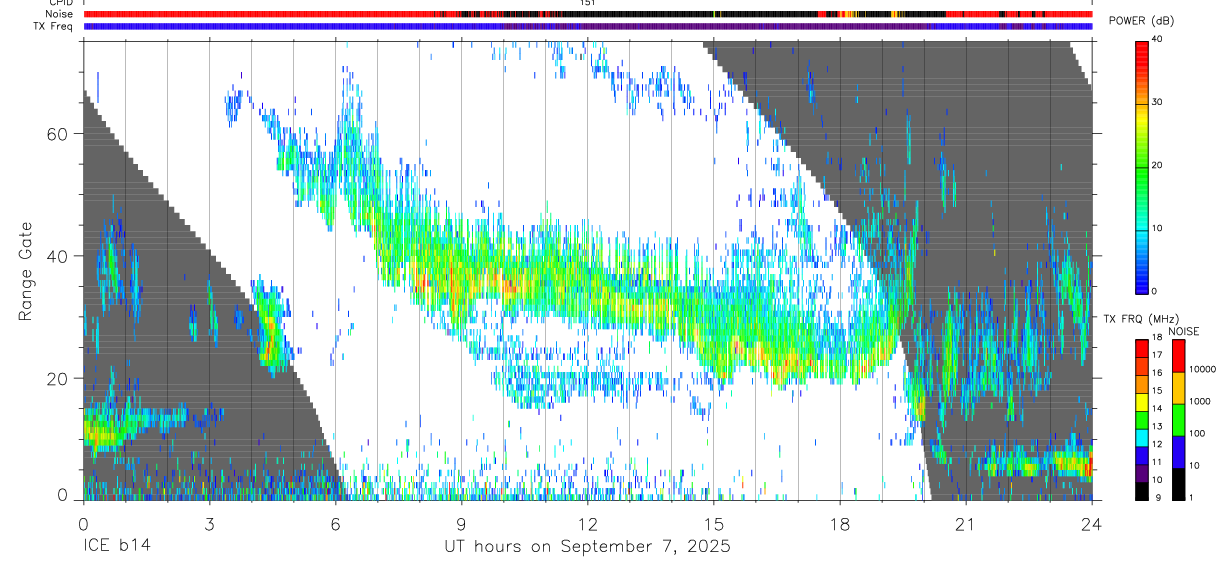
Task: Select the 'Range Gate' y-axis title
Action: coord(26,271)
